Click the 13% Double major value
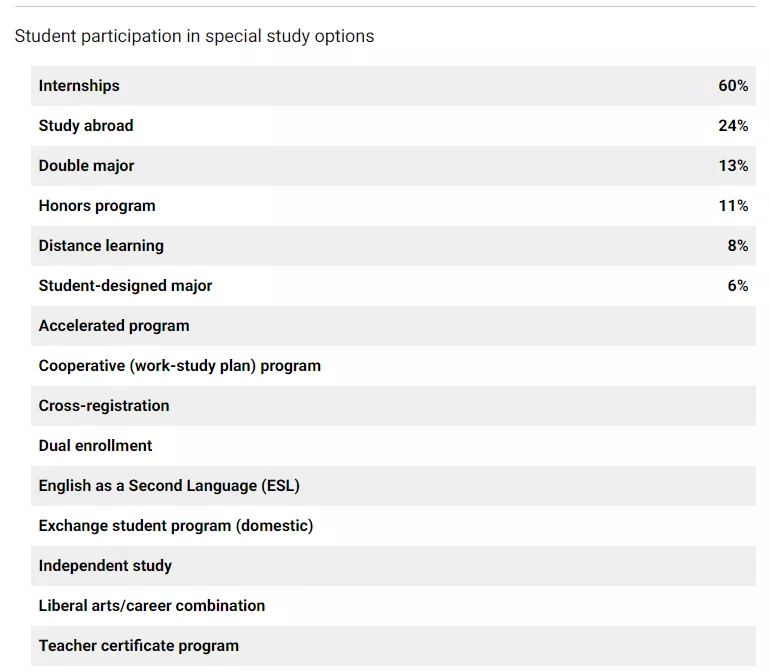 [x=733, y=166]
